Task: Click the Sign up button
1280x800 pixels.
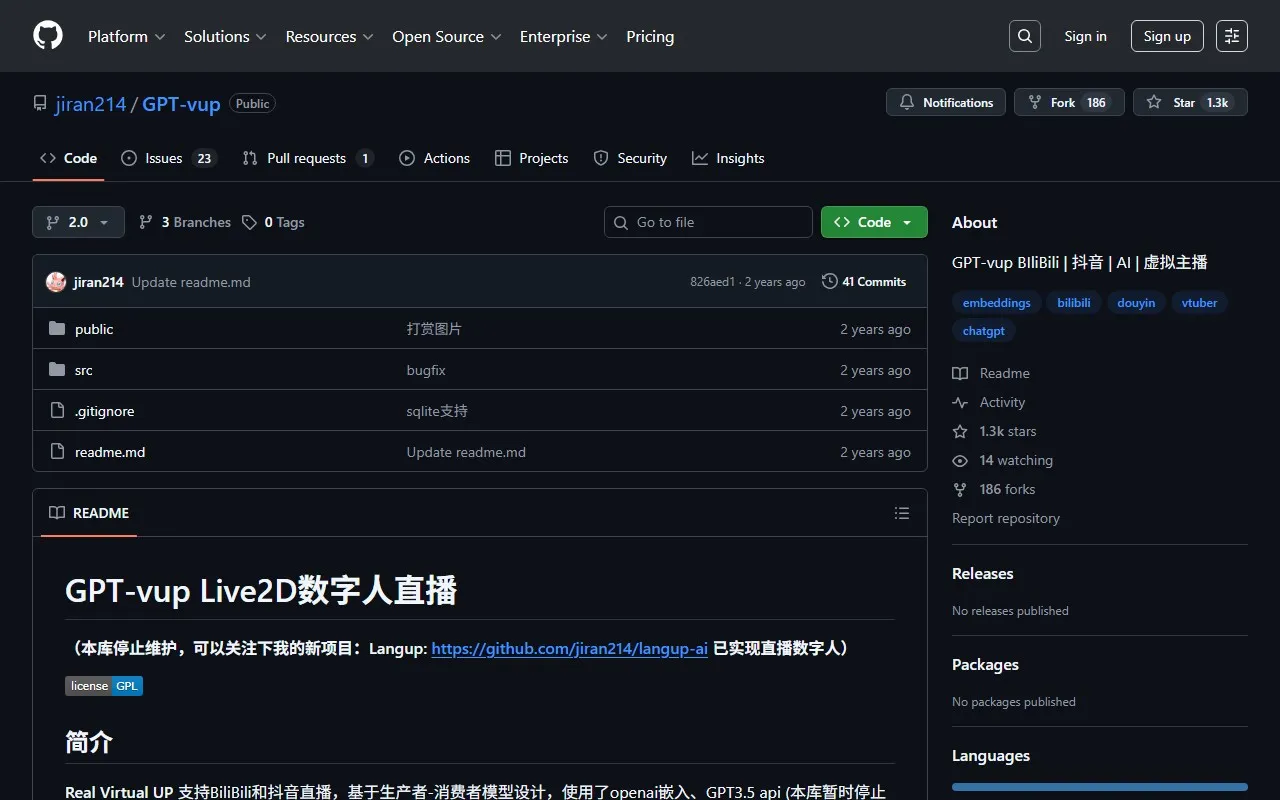Action: click(1167, 36)
